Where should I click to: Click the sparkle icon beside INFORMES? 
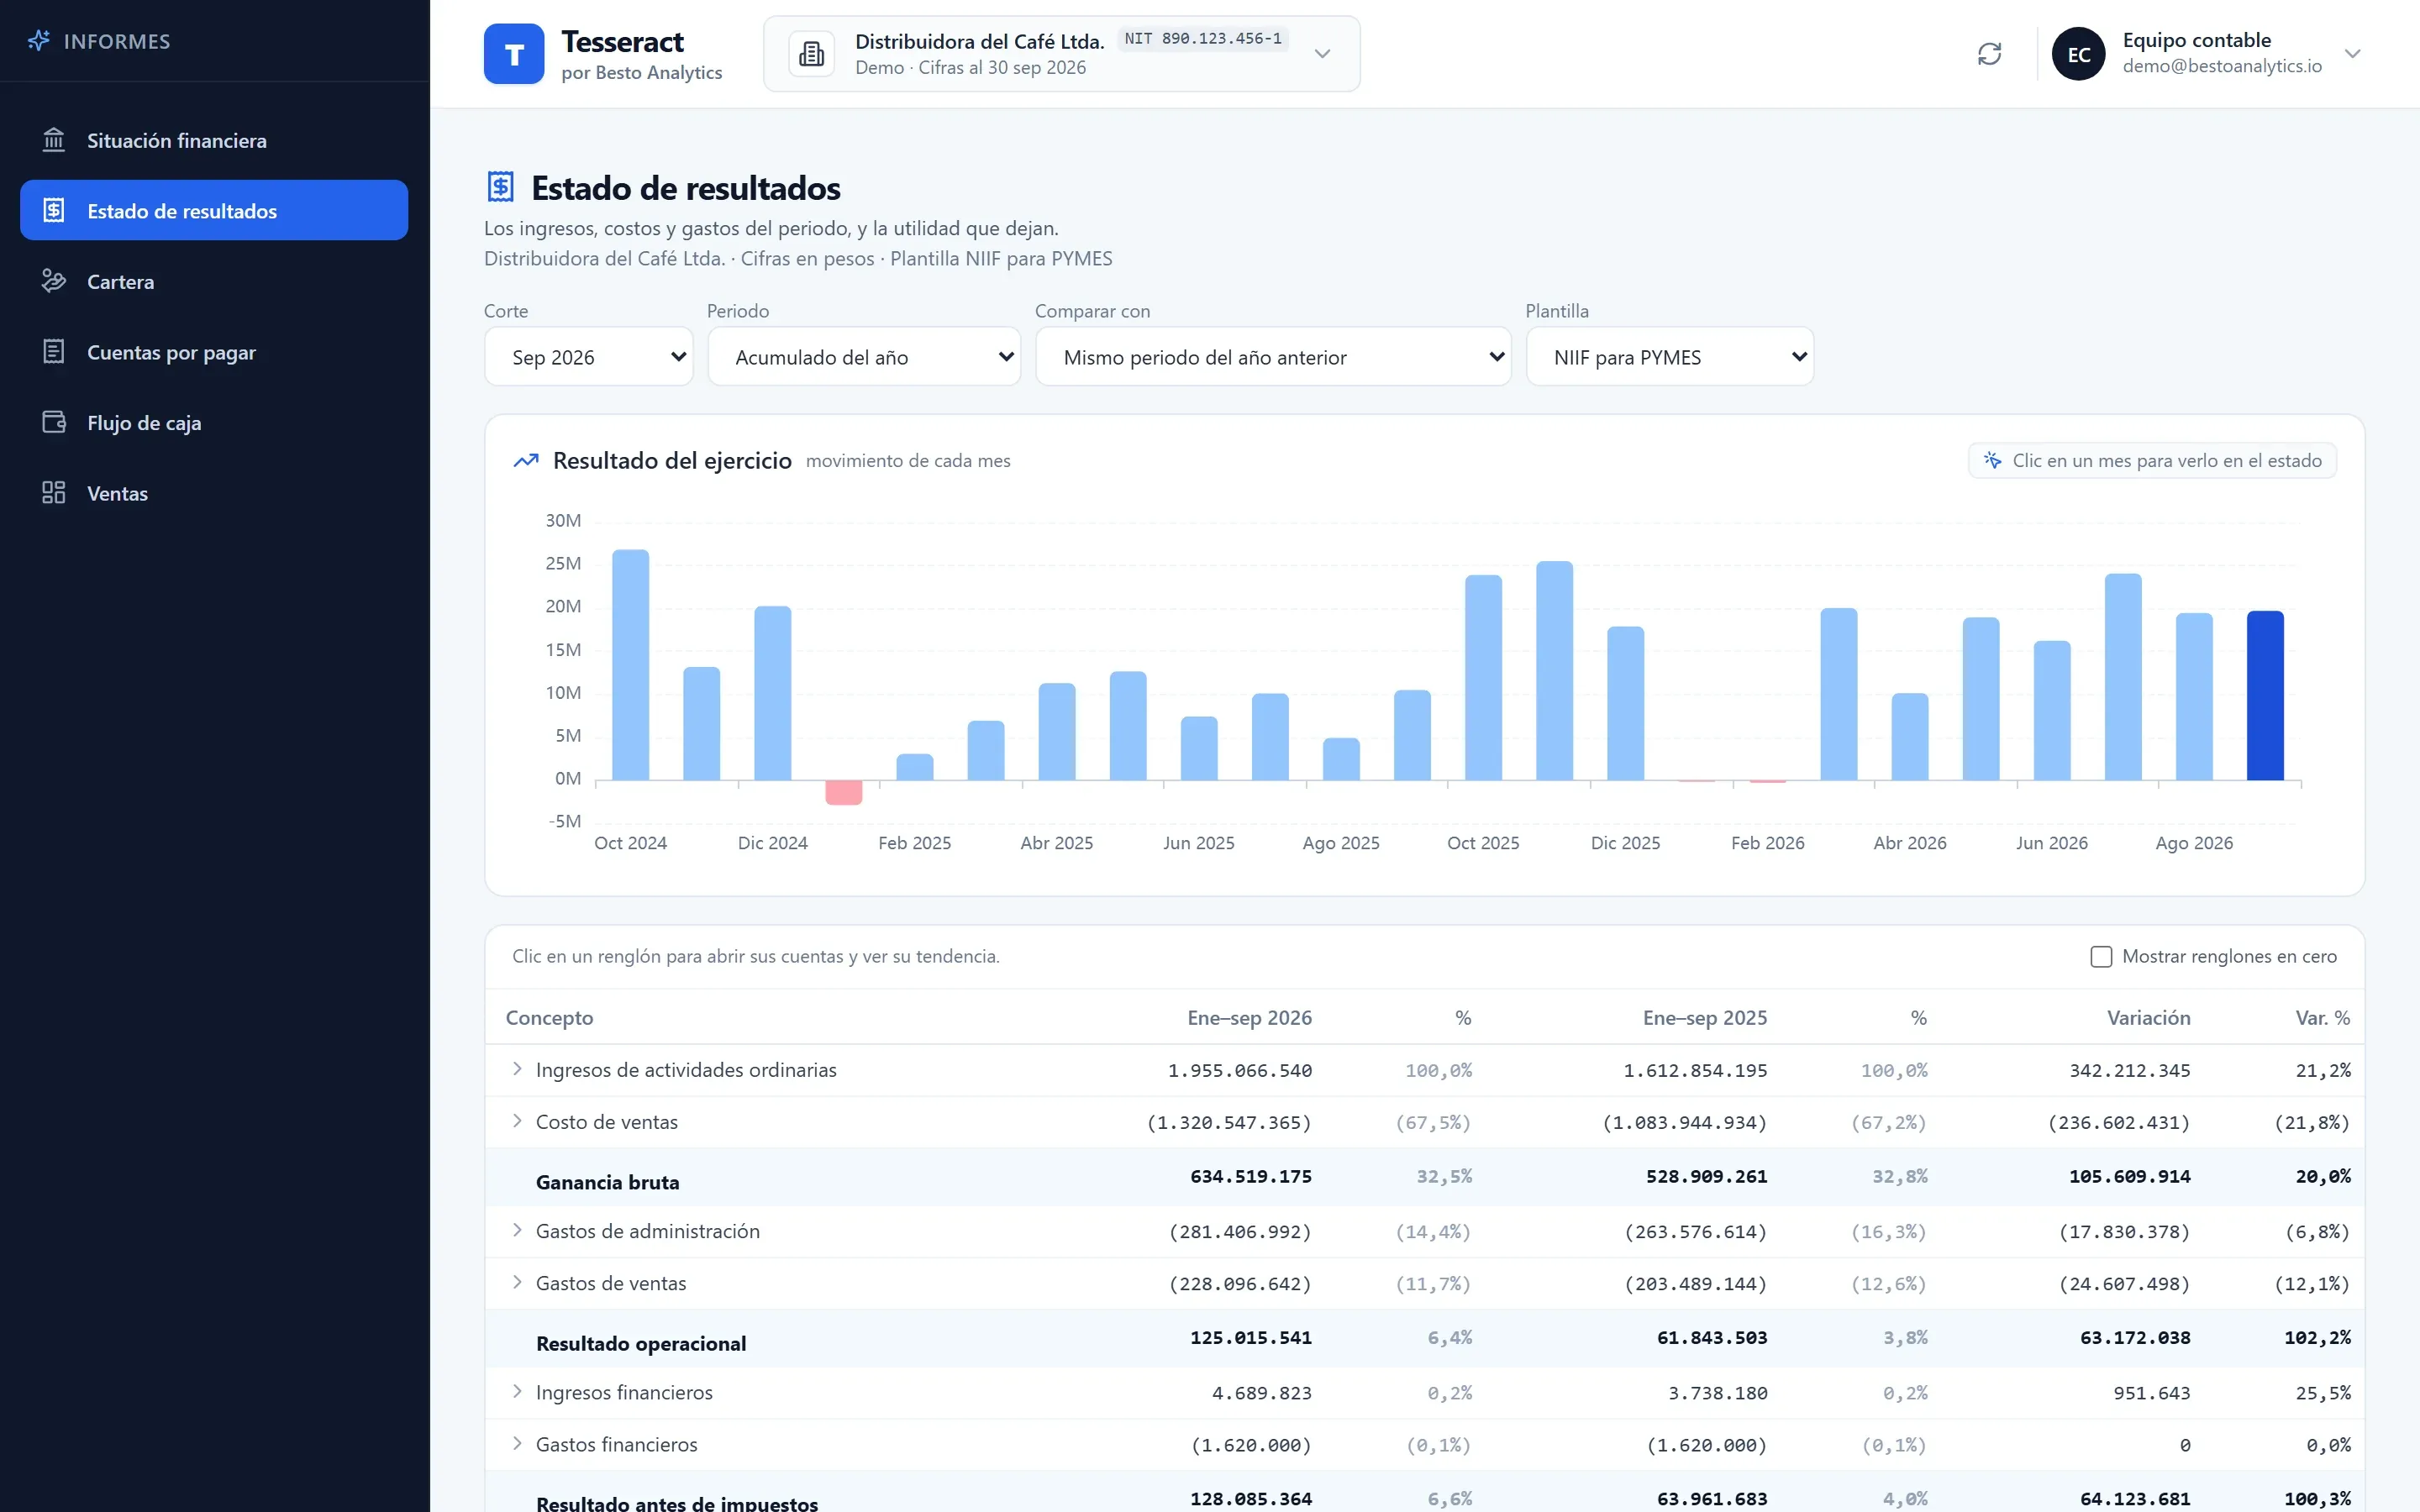coord(39,41)
